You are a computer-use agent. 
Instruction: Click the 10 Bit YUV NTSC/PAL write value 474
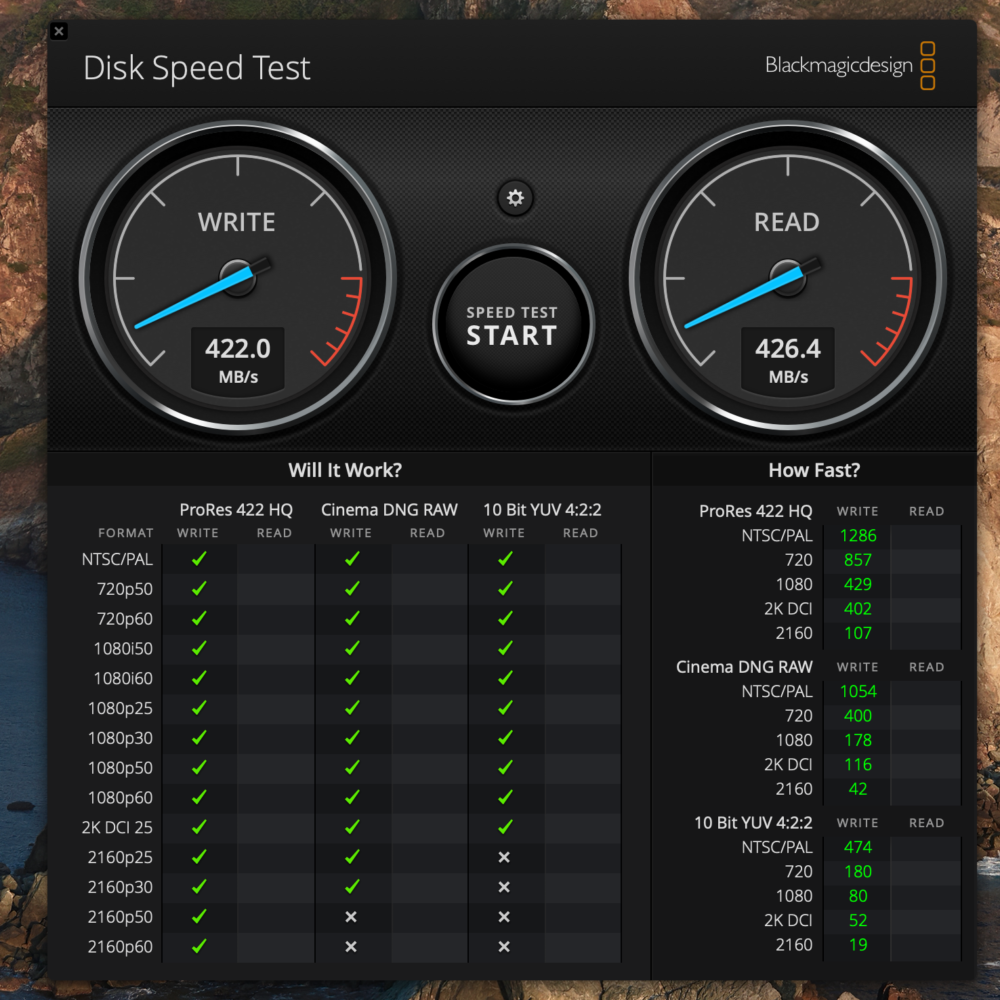point(858,847)
